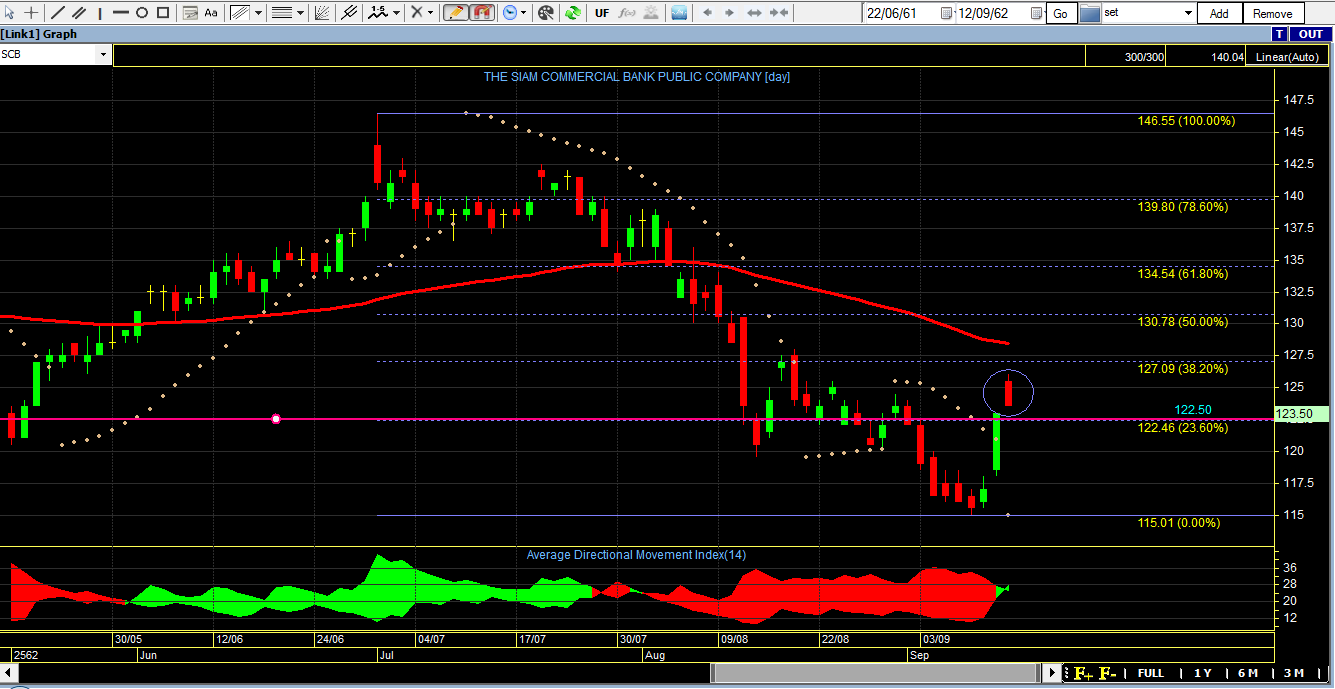Open the f(x) formula tool

click(627, 13)
